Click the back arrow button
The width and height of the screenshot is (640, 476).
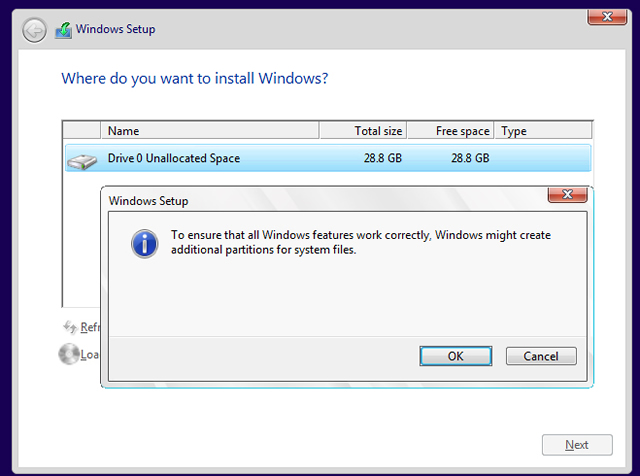tap(34, 30)
